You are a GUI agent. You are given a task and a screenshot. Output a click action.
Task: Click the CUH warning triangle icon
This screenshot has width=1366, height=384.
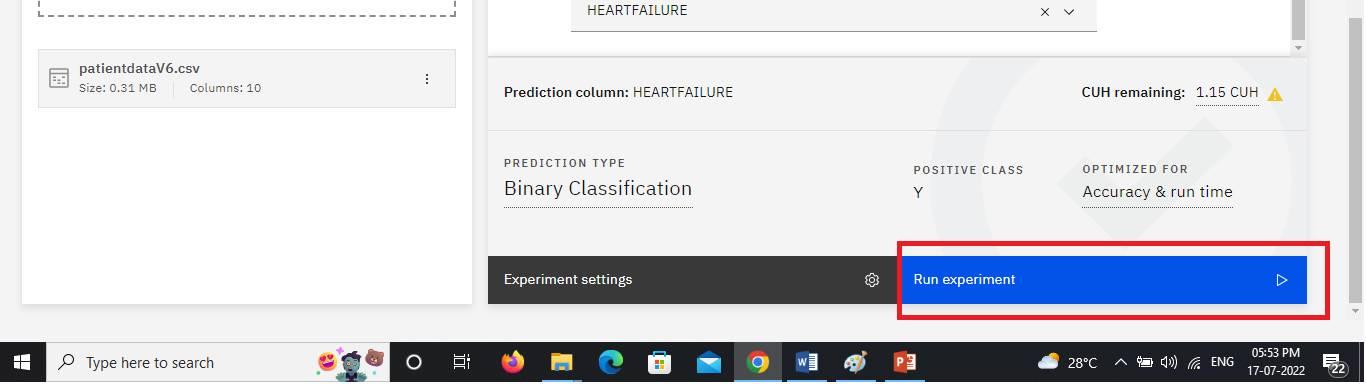point(1275,94)
